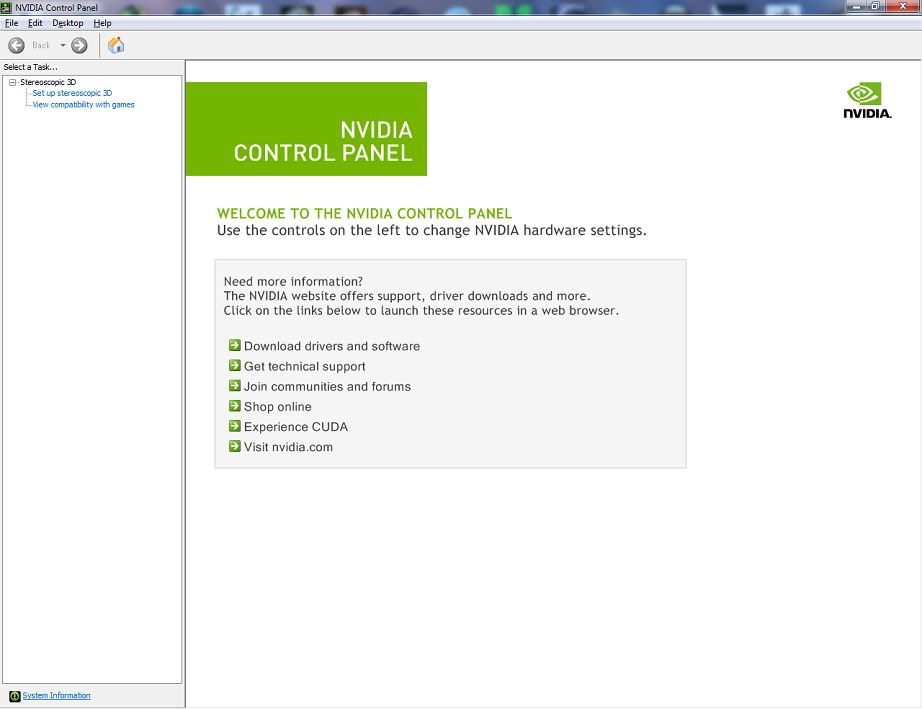Click the 'Need more information?' text
Image resolution: width=922 pixels, height=709 pixels.
click(293, 282)
